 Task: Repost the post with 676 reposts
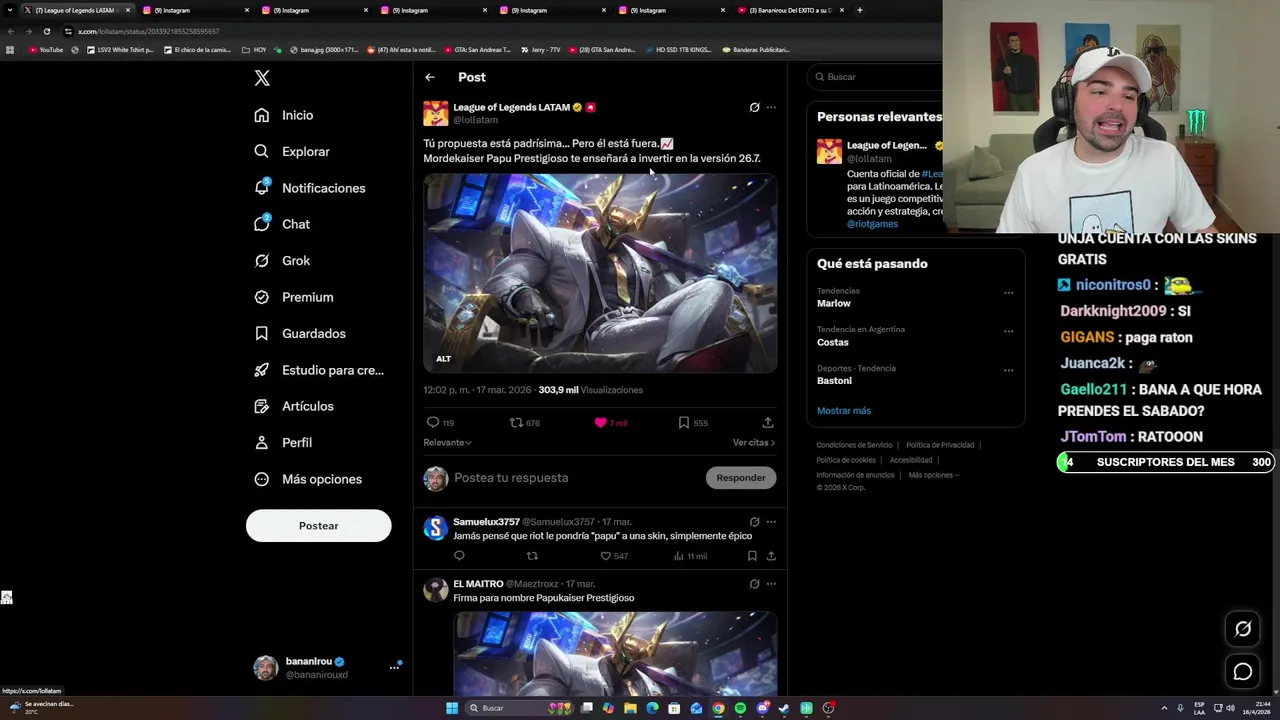[x=525, y=422]
